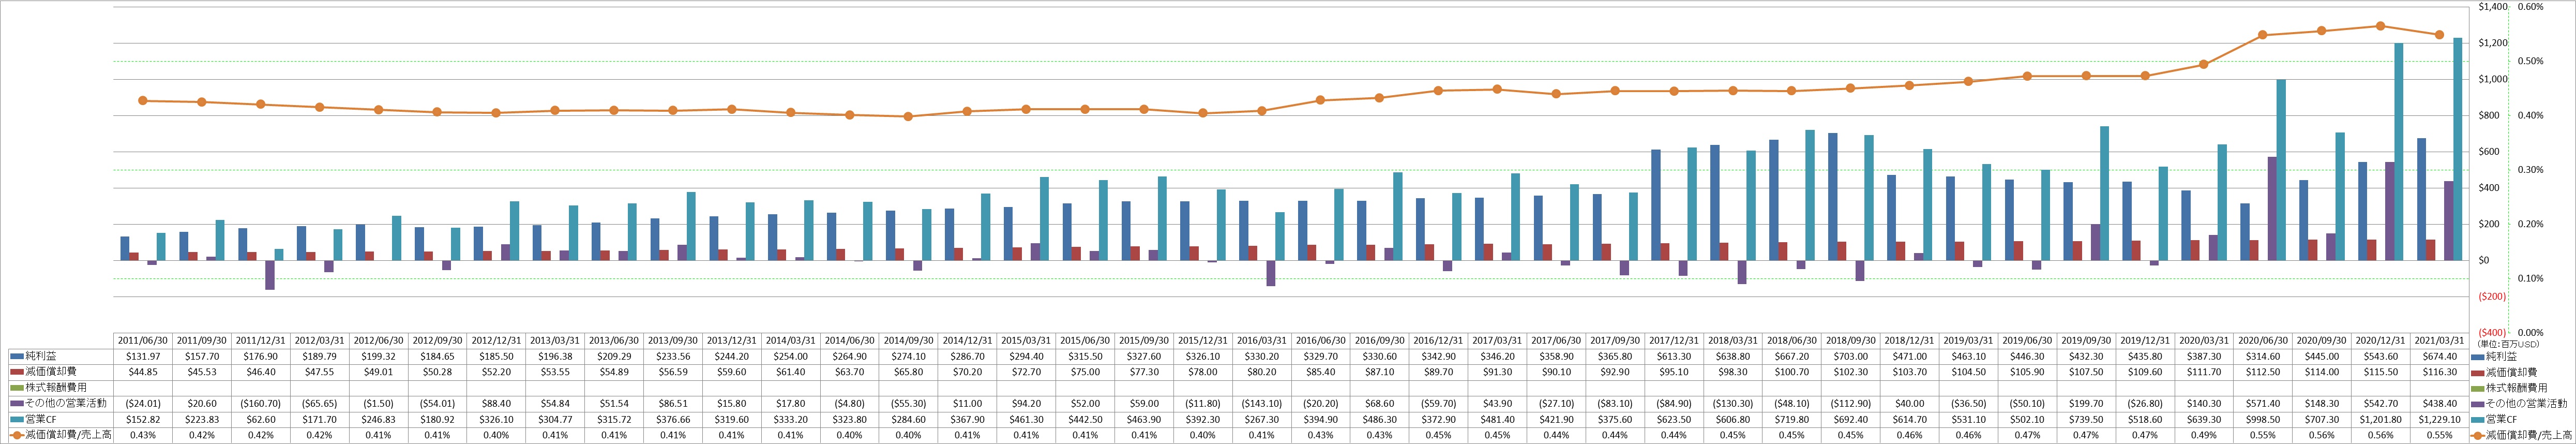Select the $703.00 net income cell
This screenshot has width=2576, height=444.
(x=1850, y=356)
